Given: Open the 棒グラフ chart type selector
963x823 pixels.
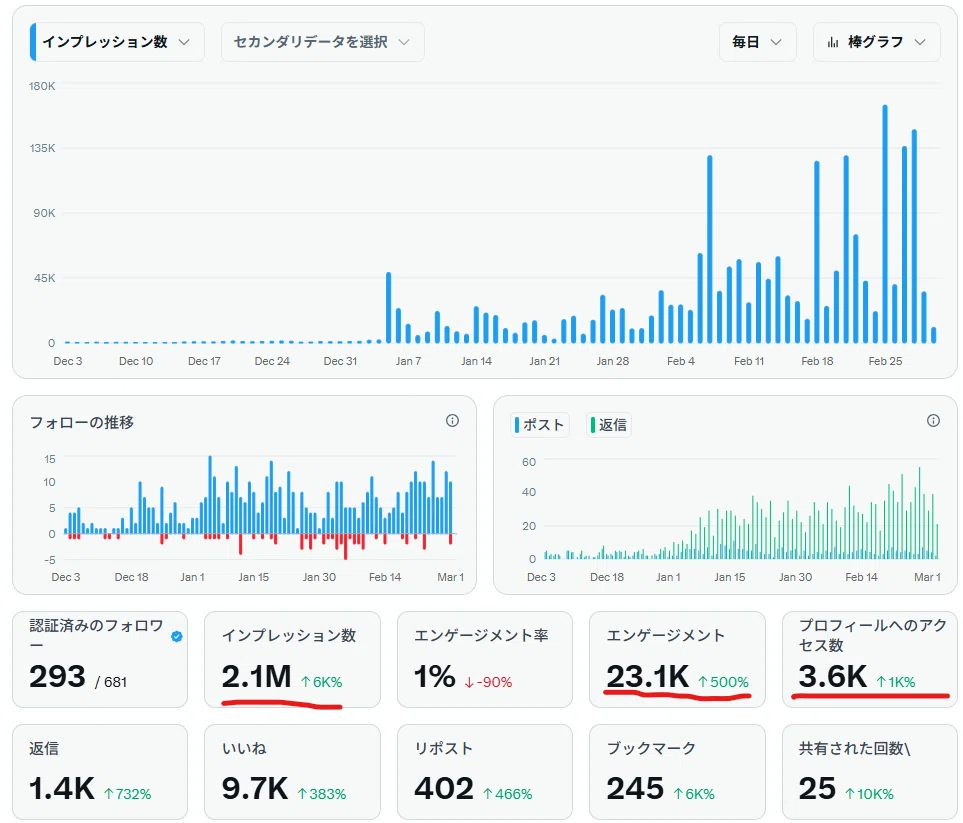Looking at the screenshot, I should pyautogui.click(x=876, y=42).
